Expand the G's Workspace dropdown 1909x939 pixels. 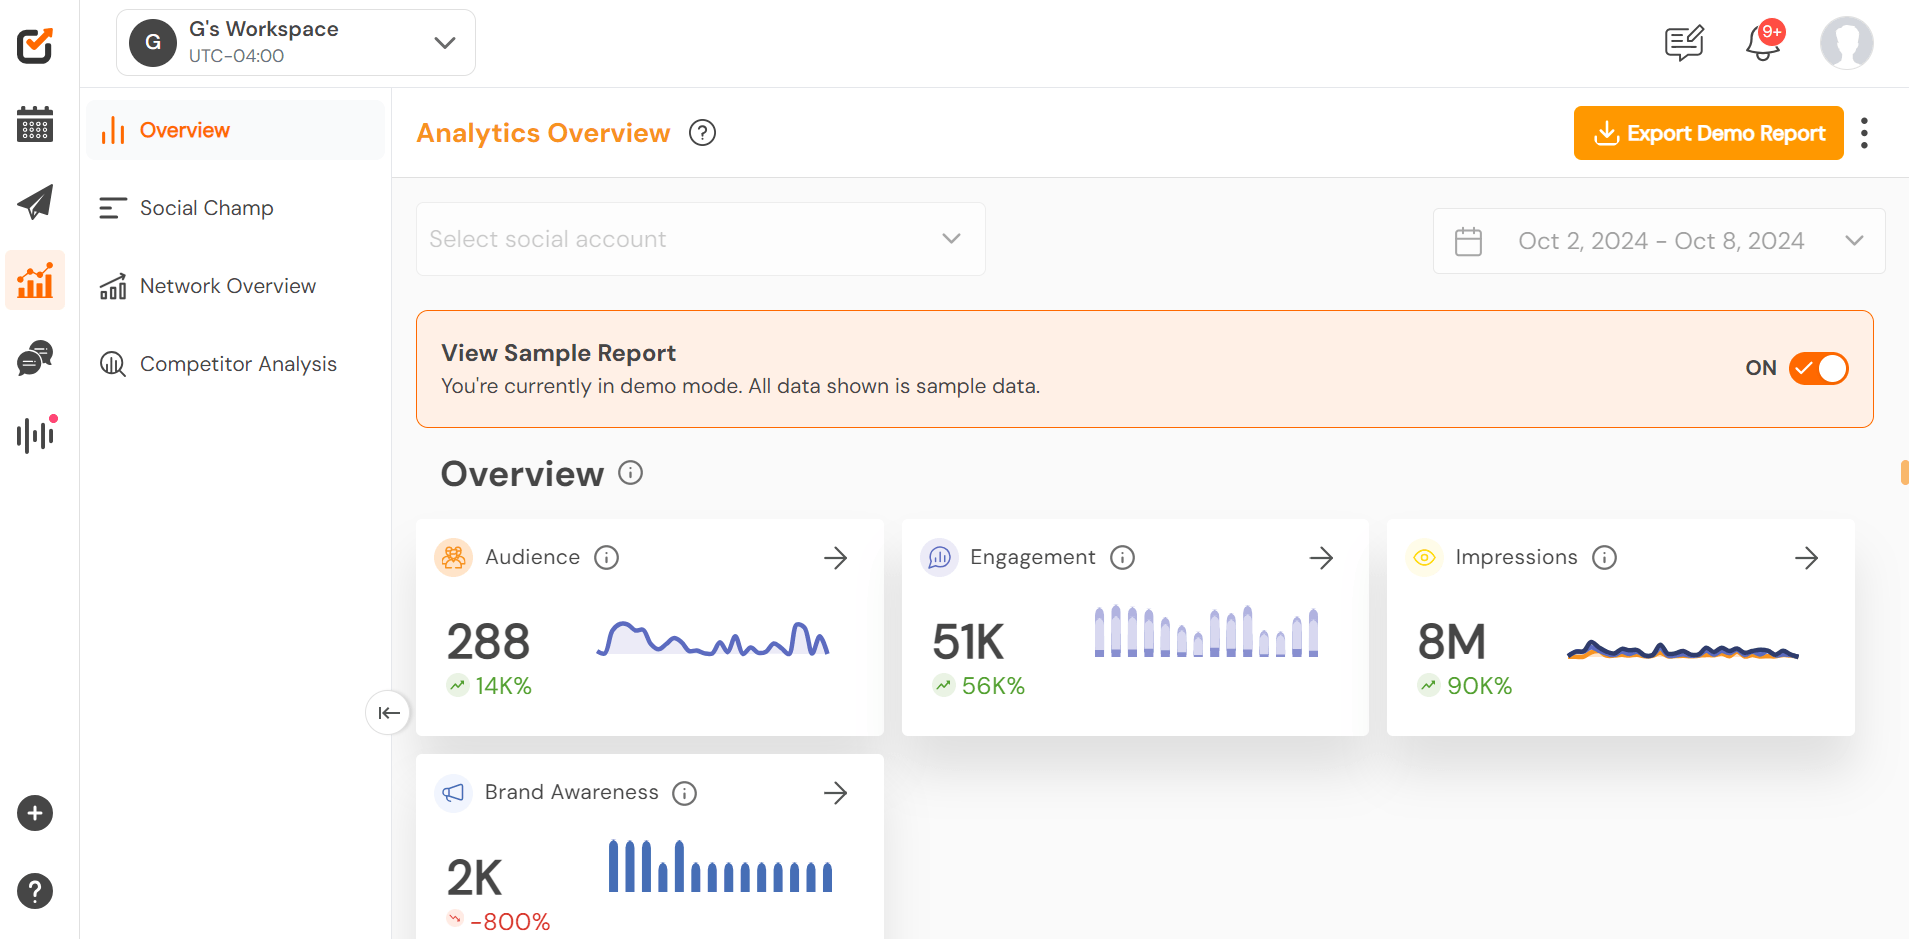click(x=296, y=43)
